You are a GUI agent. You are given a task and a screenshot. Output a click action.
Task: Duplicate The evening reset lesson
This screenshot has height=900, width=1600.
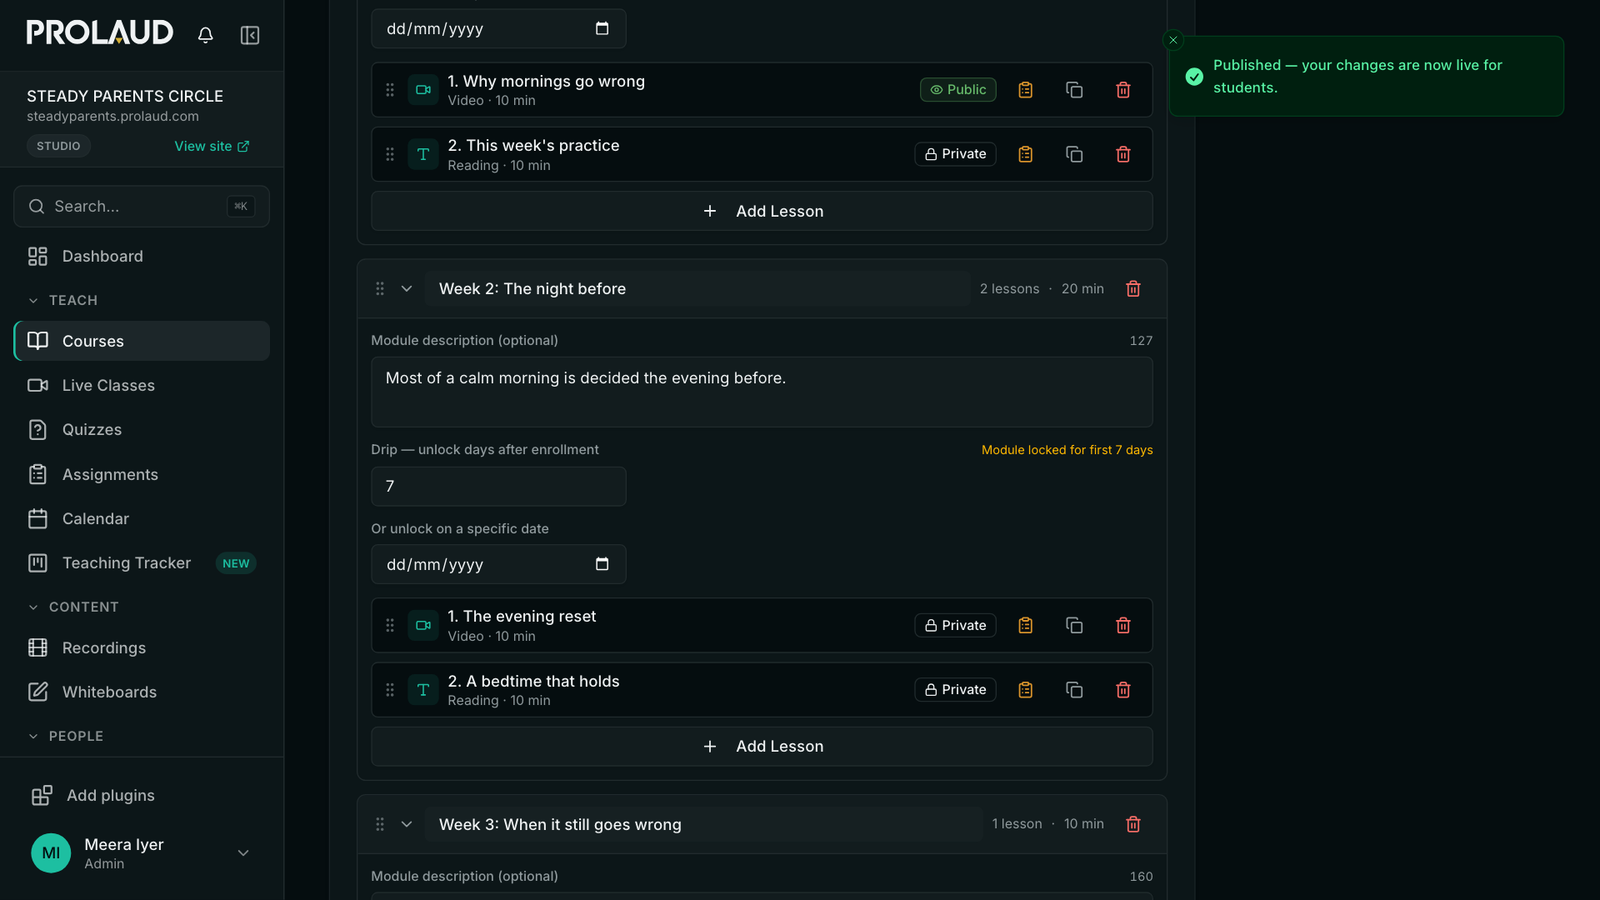point(1074,625)
